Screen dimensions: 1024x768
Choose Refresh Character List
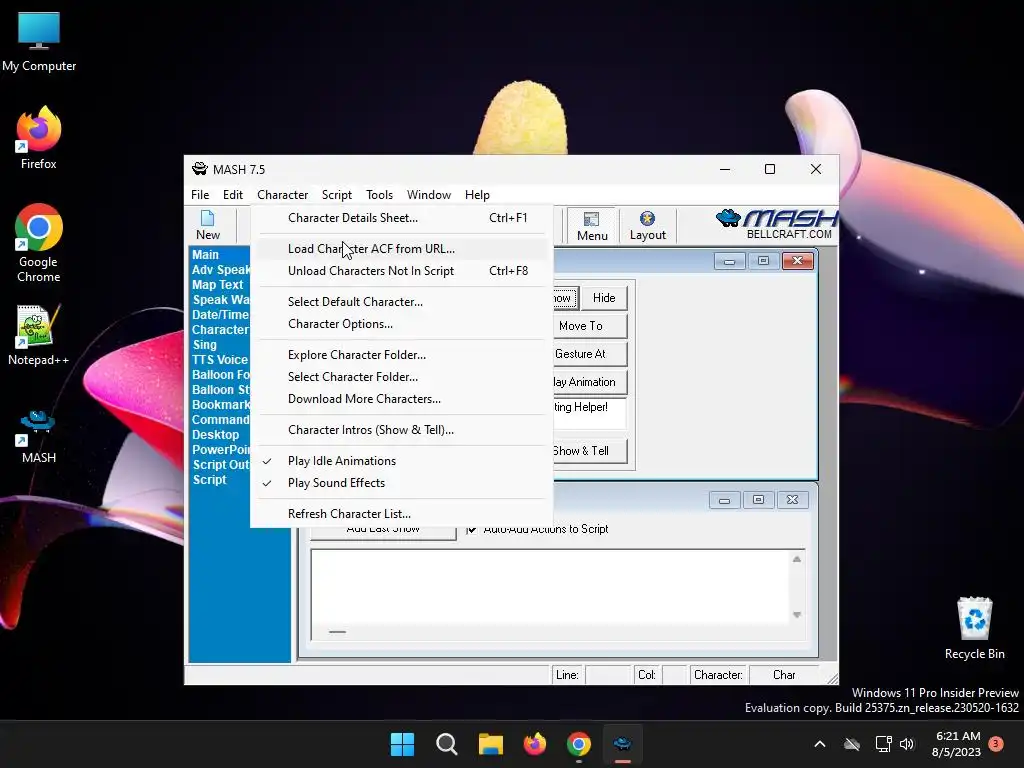tap(401, 514)
